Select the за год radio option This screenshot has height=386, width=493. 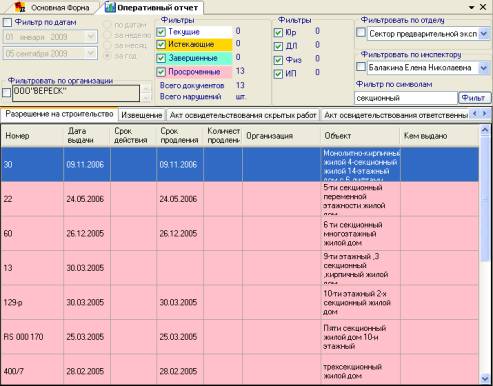coord(107,56)
